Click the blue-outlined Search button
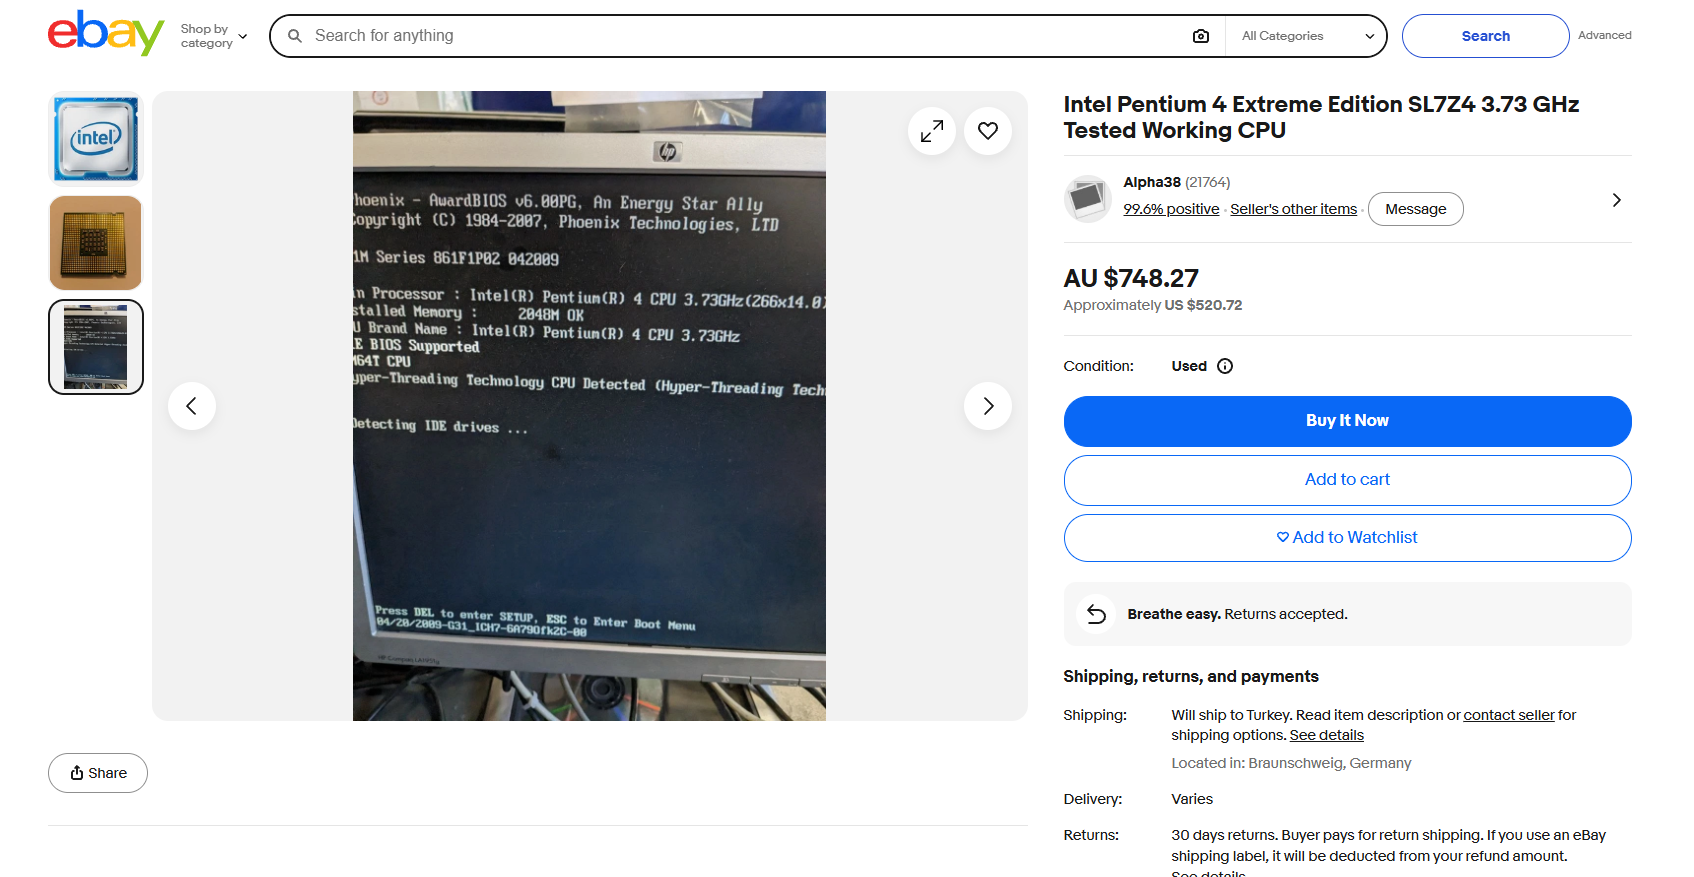 click(1486, 36)
